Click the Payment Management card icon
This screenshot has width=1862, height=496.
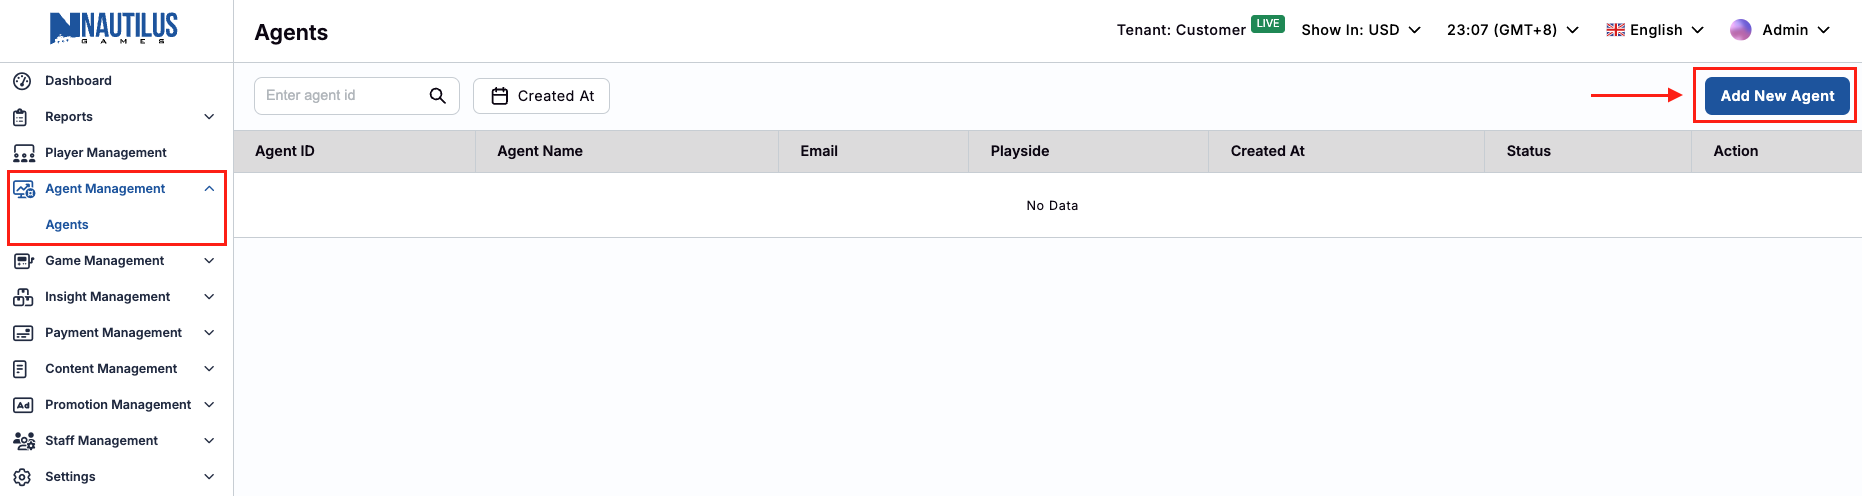pyautogui.click(x=23, y=333)
